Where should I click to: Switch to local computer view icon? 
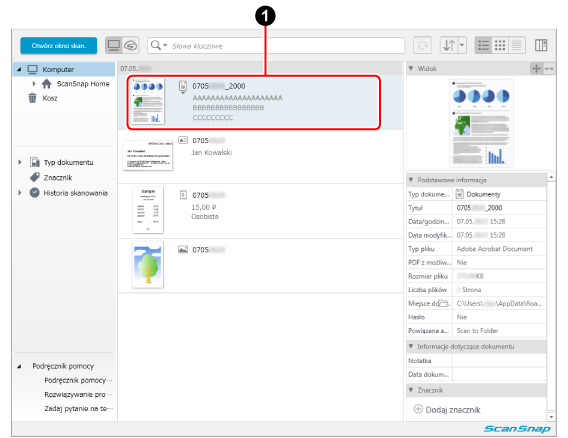tap(114, 46)
